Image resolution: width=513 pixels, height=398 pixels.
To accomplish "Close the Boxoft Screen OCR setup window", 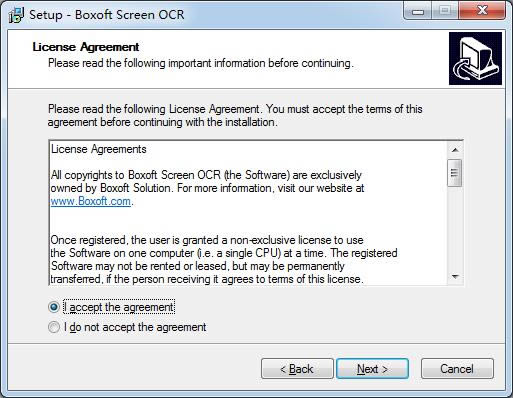I will point(482,11).
